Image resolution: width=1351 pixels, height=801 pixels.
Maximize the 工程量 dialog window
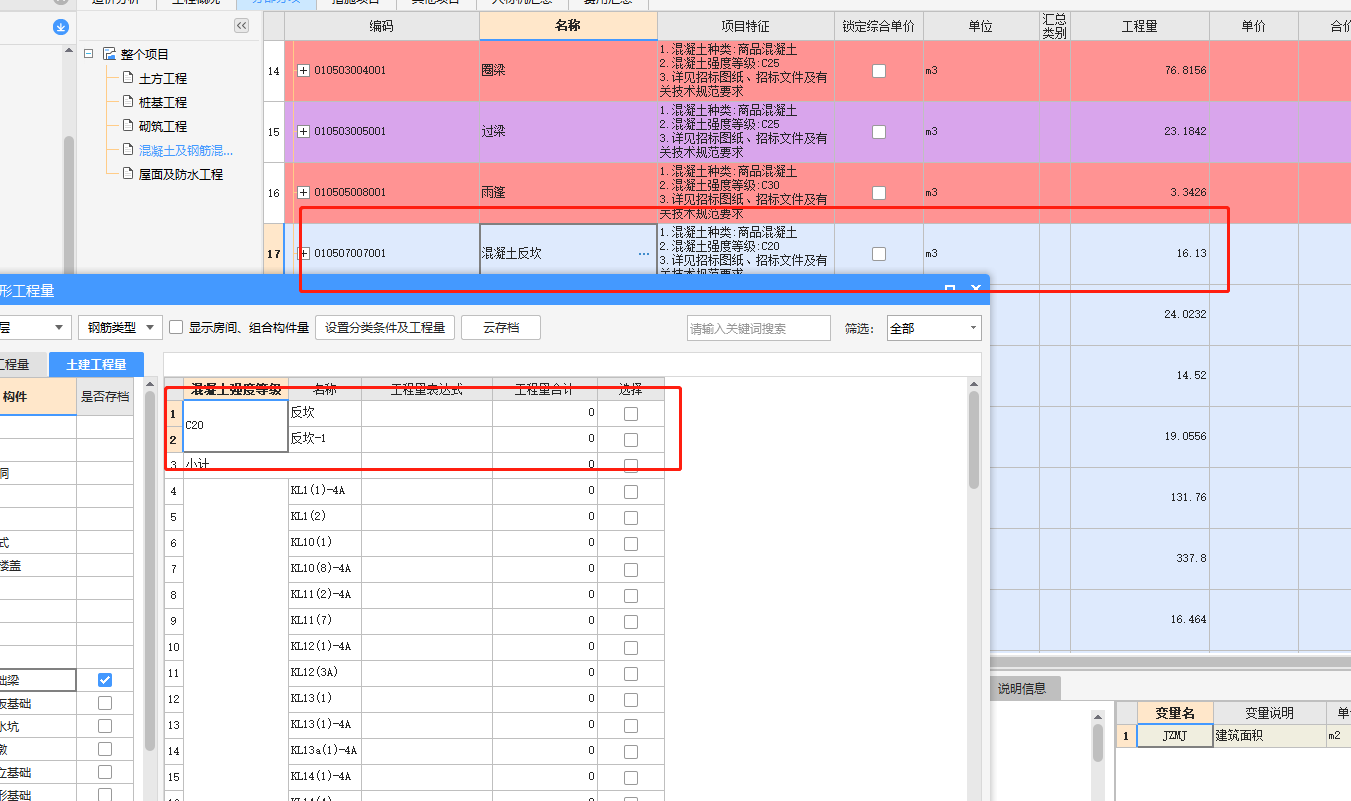pos(950,289)
